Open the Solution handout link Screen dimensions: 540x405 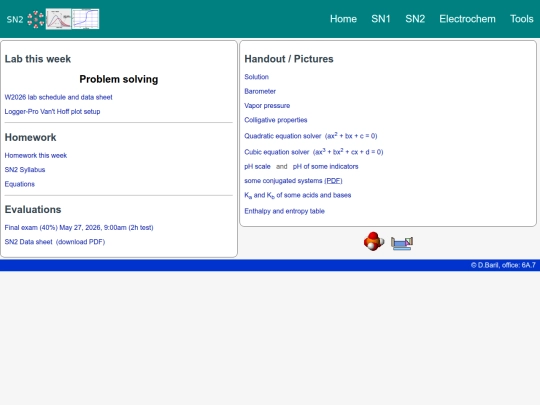[257, 77]
